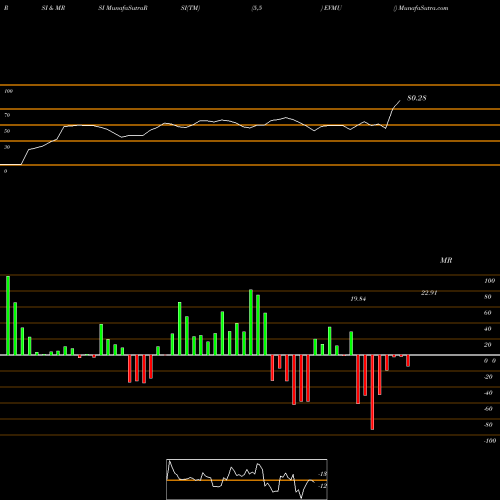Click the -18 label in mini chart

[323, 474]
